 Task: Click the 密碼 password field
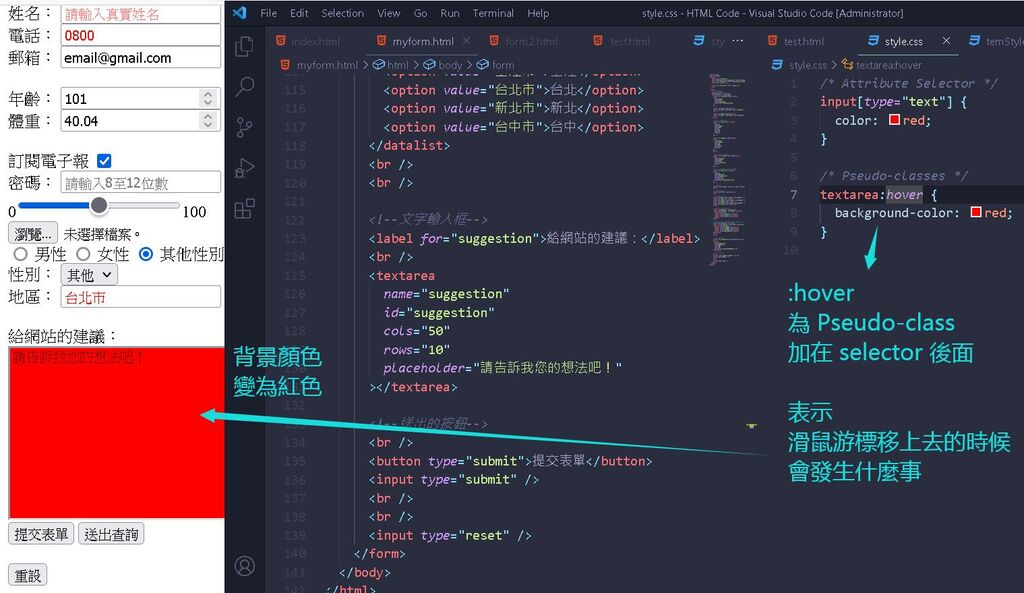[140, 182]
